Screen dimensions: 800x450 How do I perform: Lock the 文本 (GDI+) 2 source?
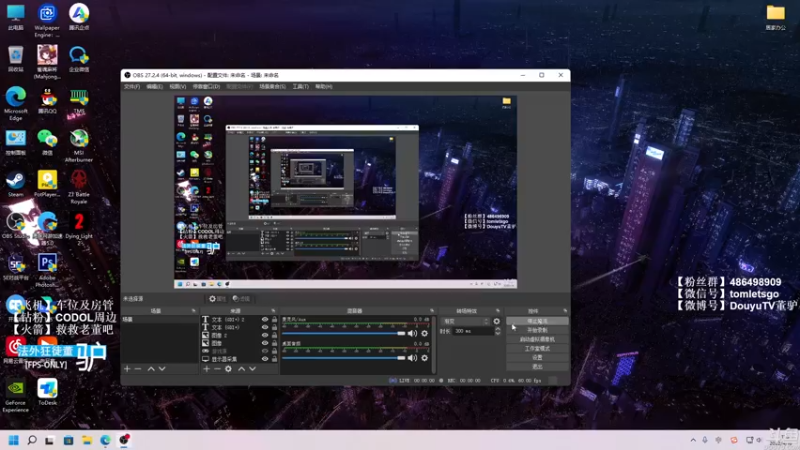(x=274, y=319)
